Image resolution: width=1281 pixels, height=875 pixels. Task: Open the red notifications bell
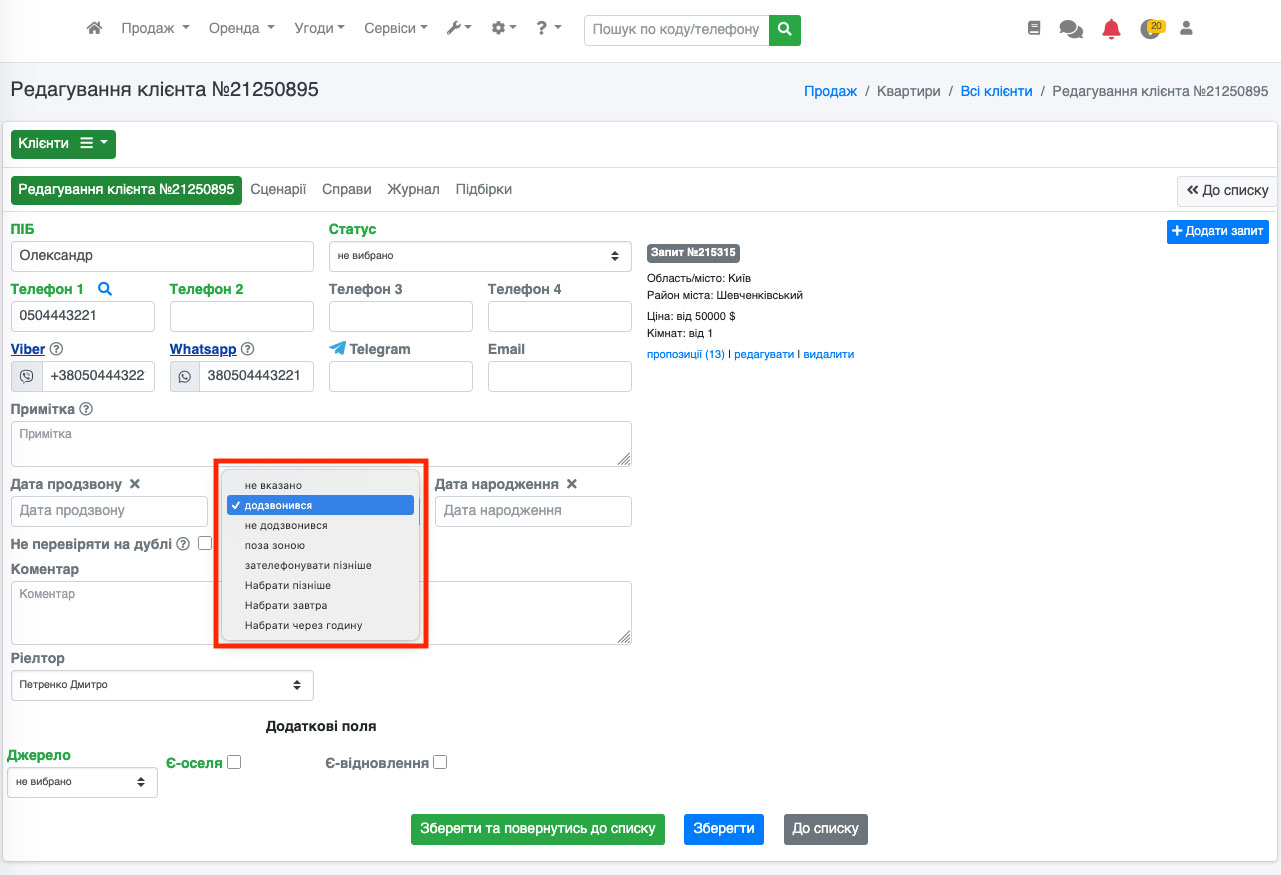[x=1111, y=30]
